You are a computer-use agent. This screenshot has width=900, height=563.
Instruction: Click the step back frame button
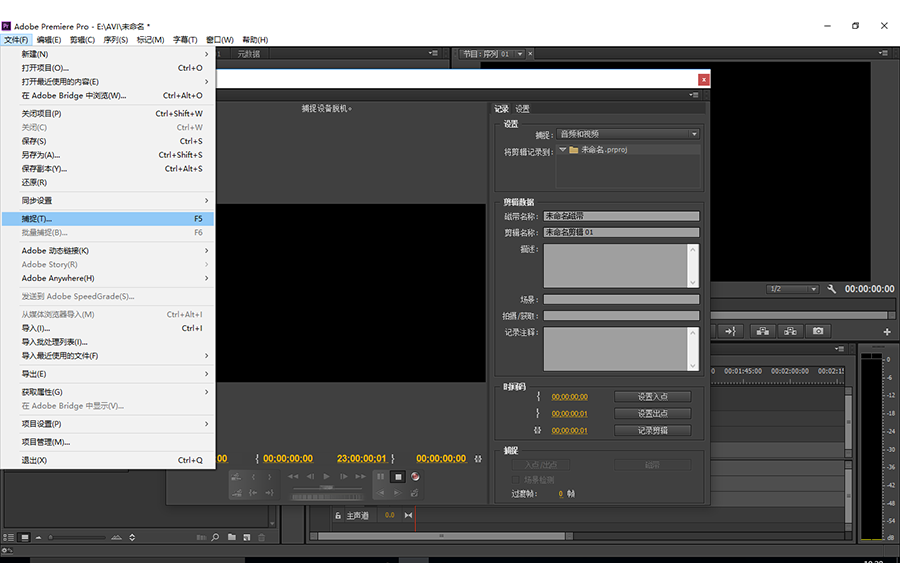pos(310,476)
